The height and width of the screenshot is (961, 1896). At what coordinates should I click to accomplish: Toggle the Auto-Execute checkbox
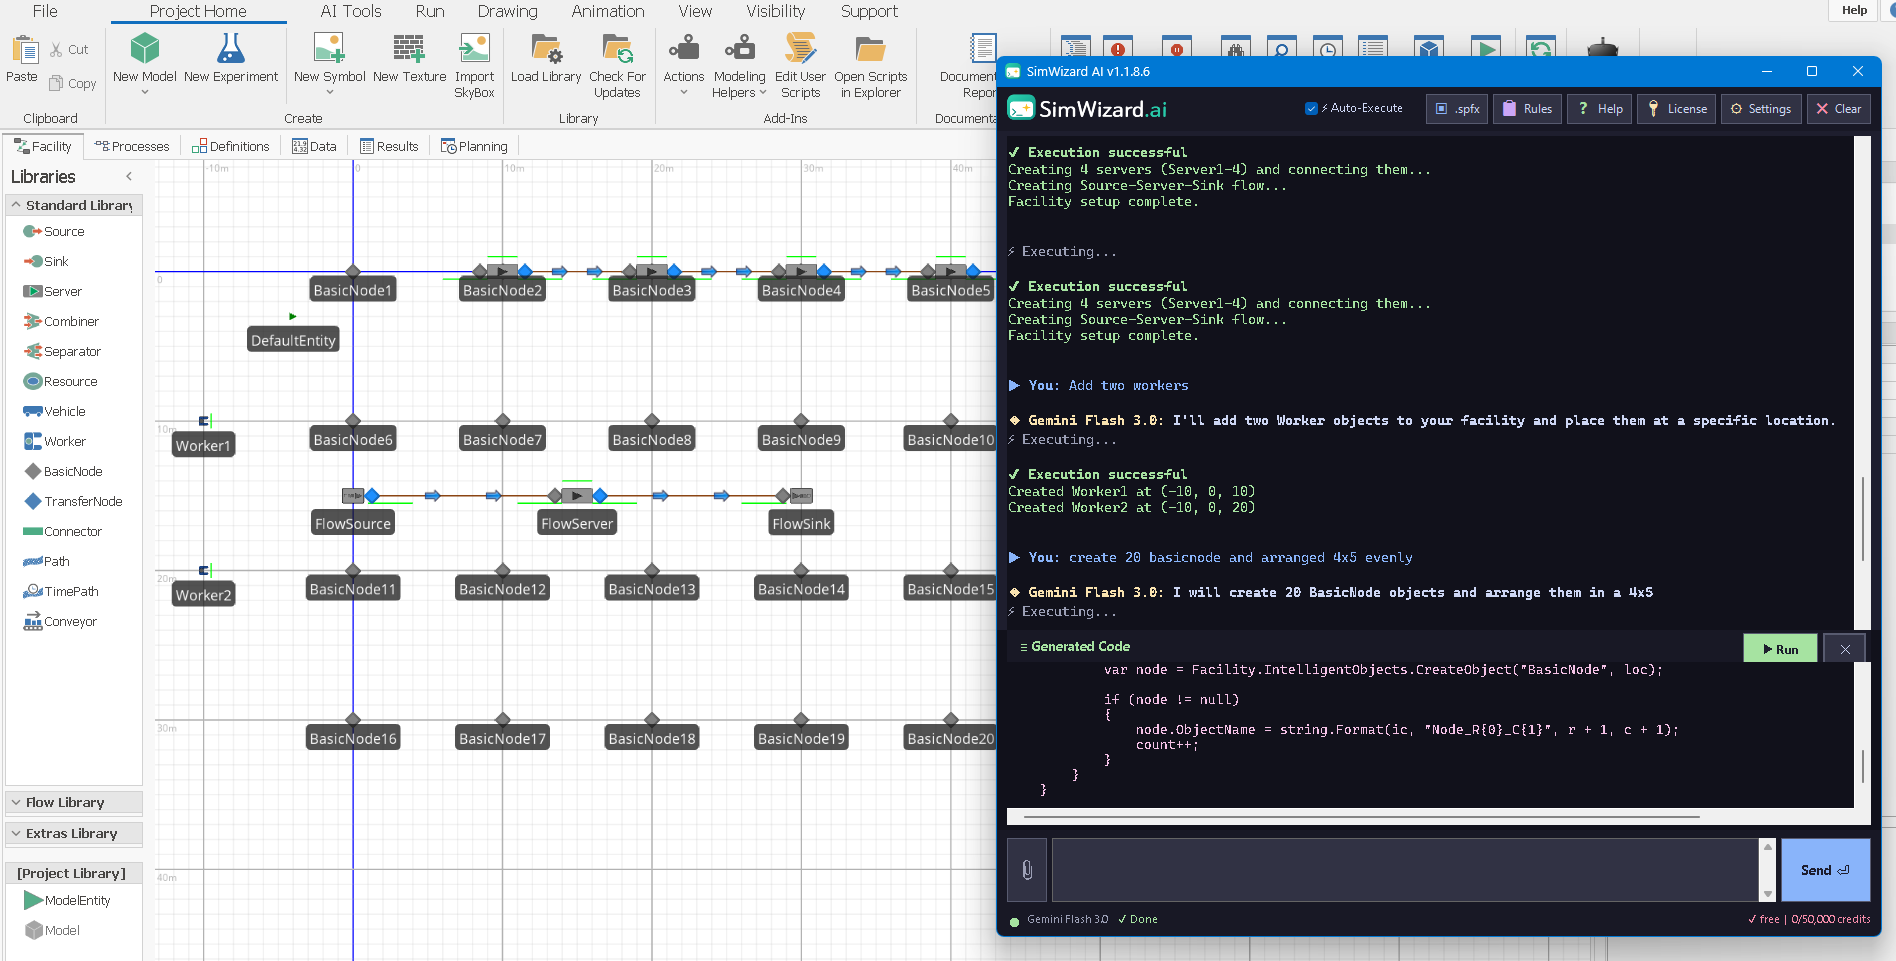coord(1311,109)
